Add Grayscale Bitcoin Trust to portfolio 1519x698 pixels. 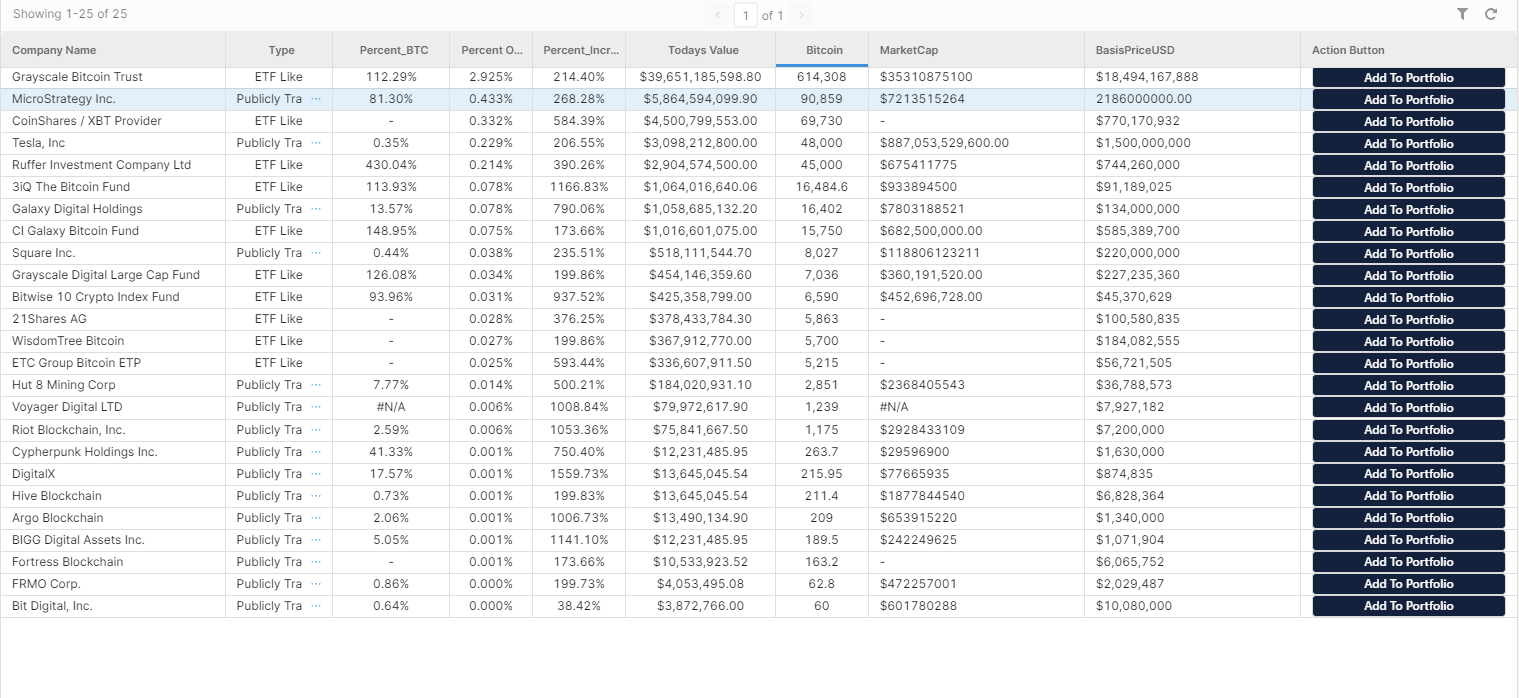[x=1408, y=78]
